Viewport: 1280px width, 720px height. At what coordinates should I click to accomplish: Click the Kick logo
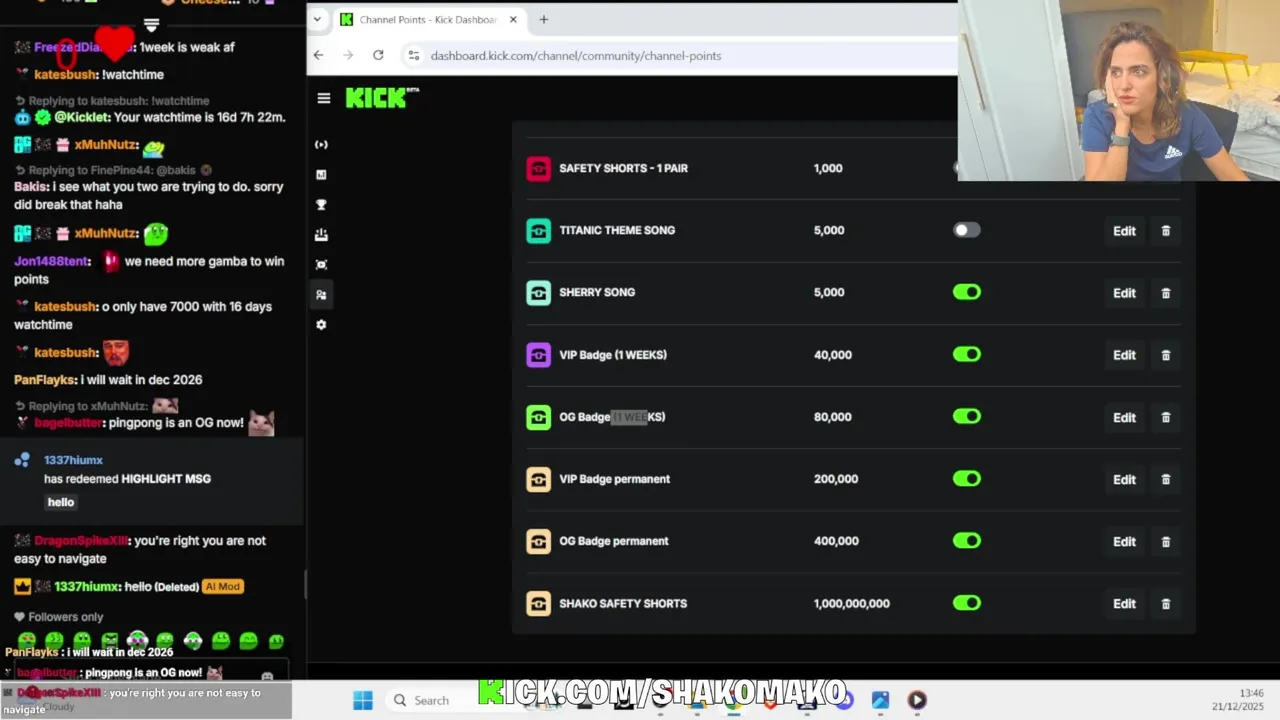point(382,97)
